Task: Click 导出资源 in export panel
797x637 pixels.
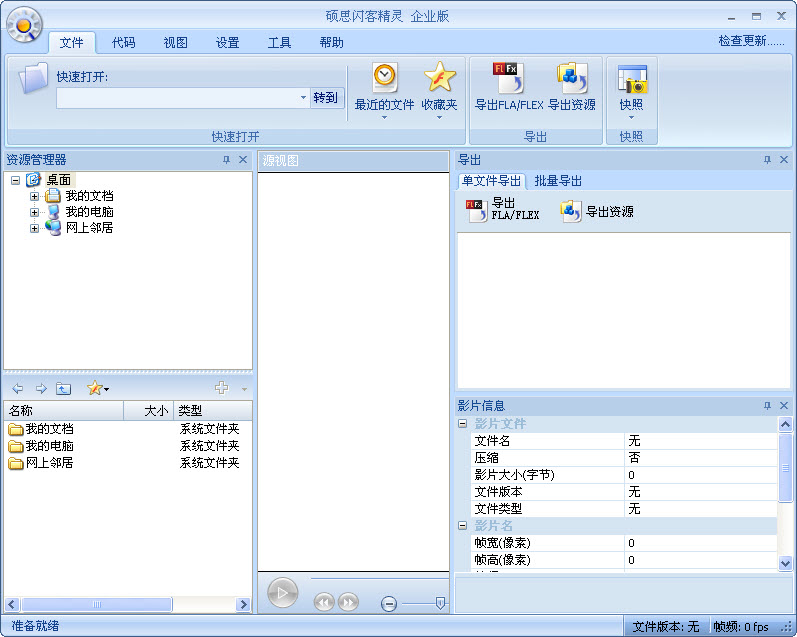Action: coord(597,211)
